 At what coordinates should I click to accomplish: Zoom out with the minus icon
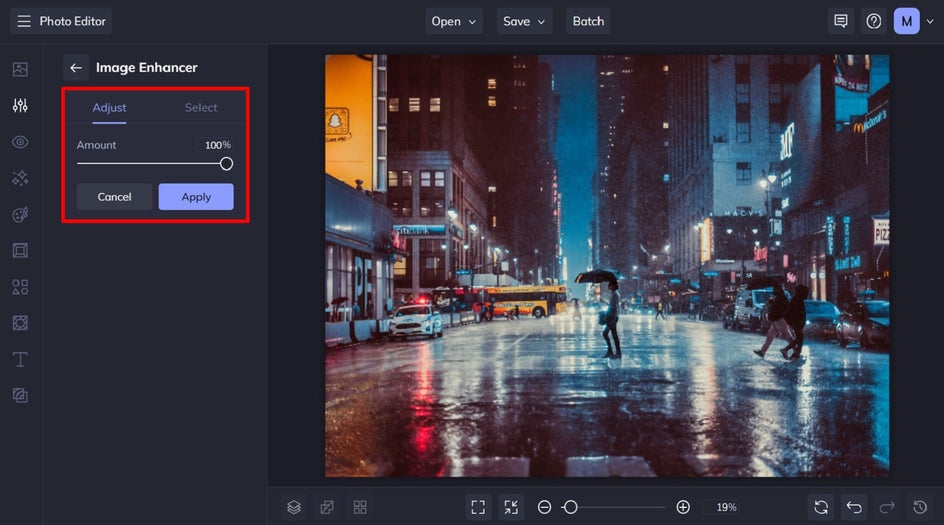(544, 507)
